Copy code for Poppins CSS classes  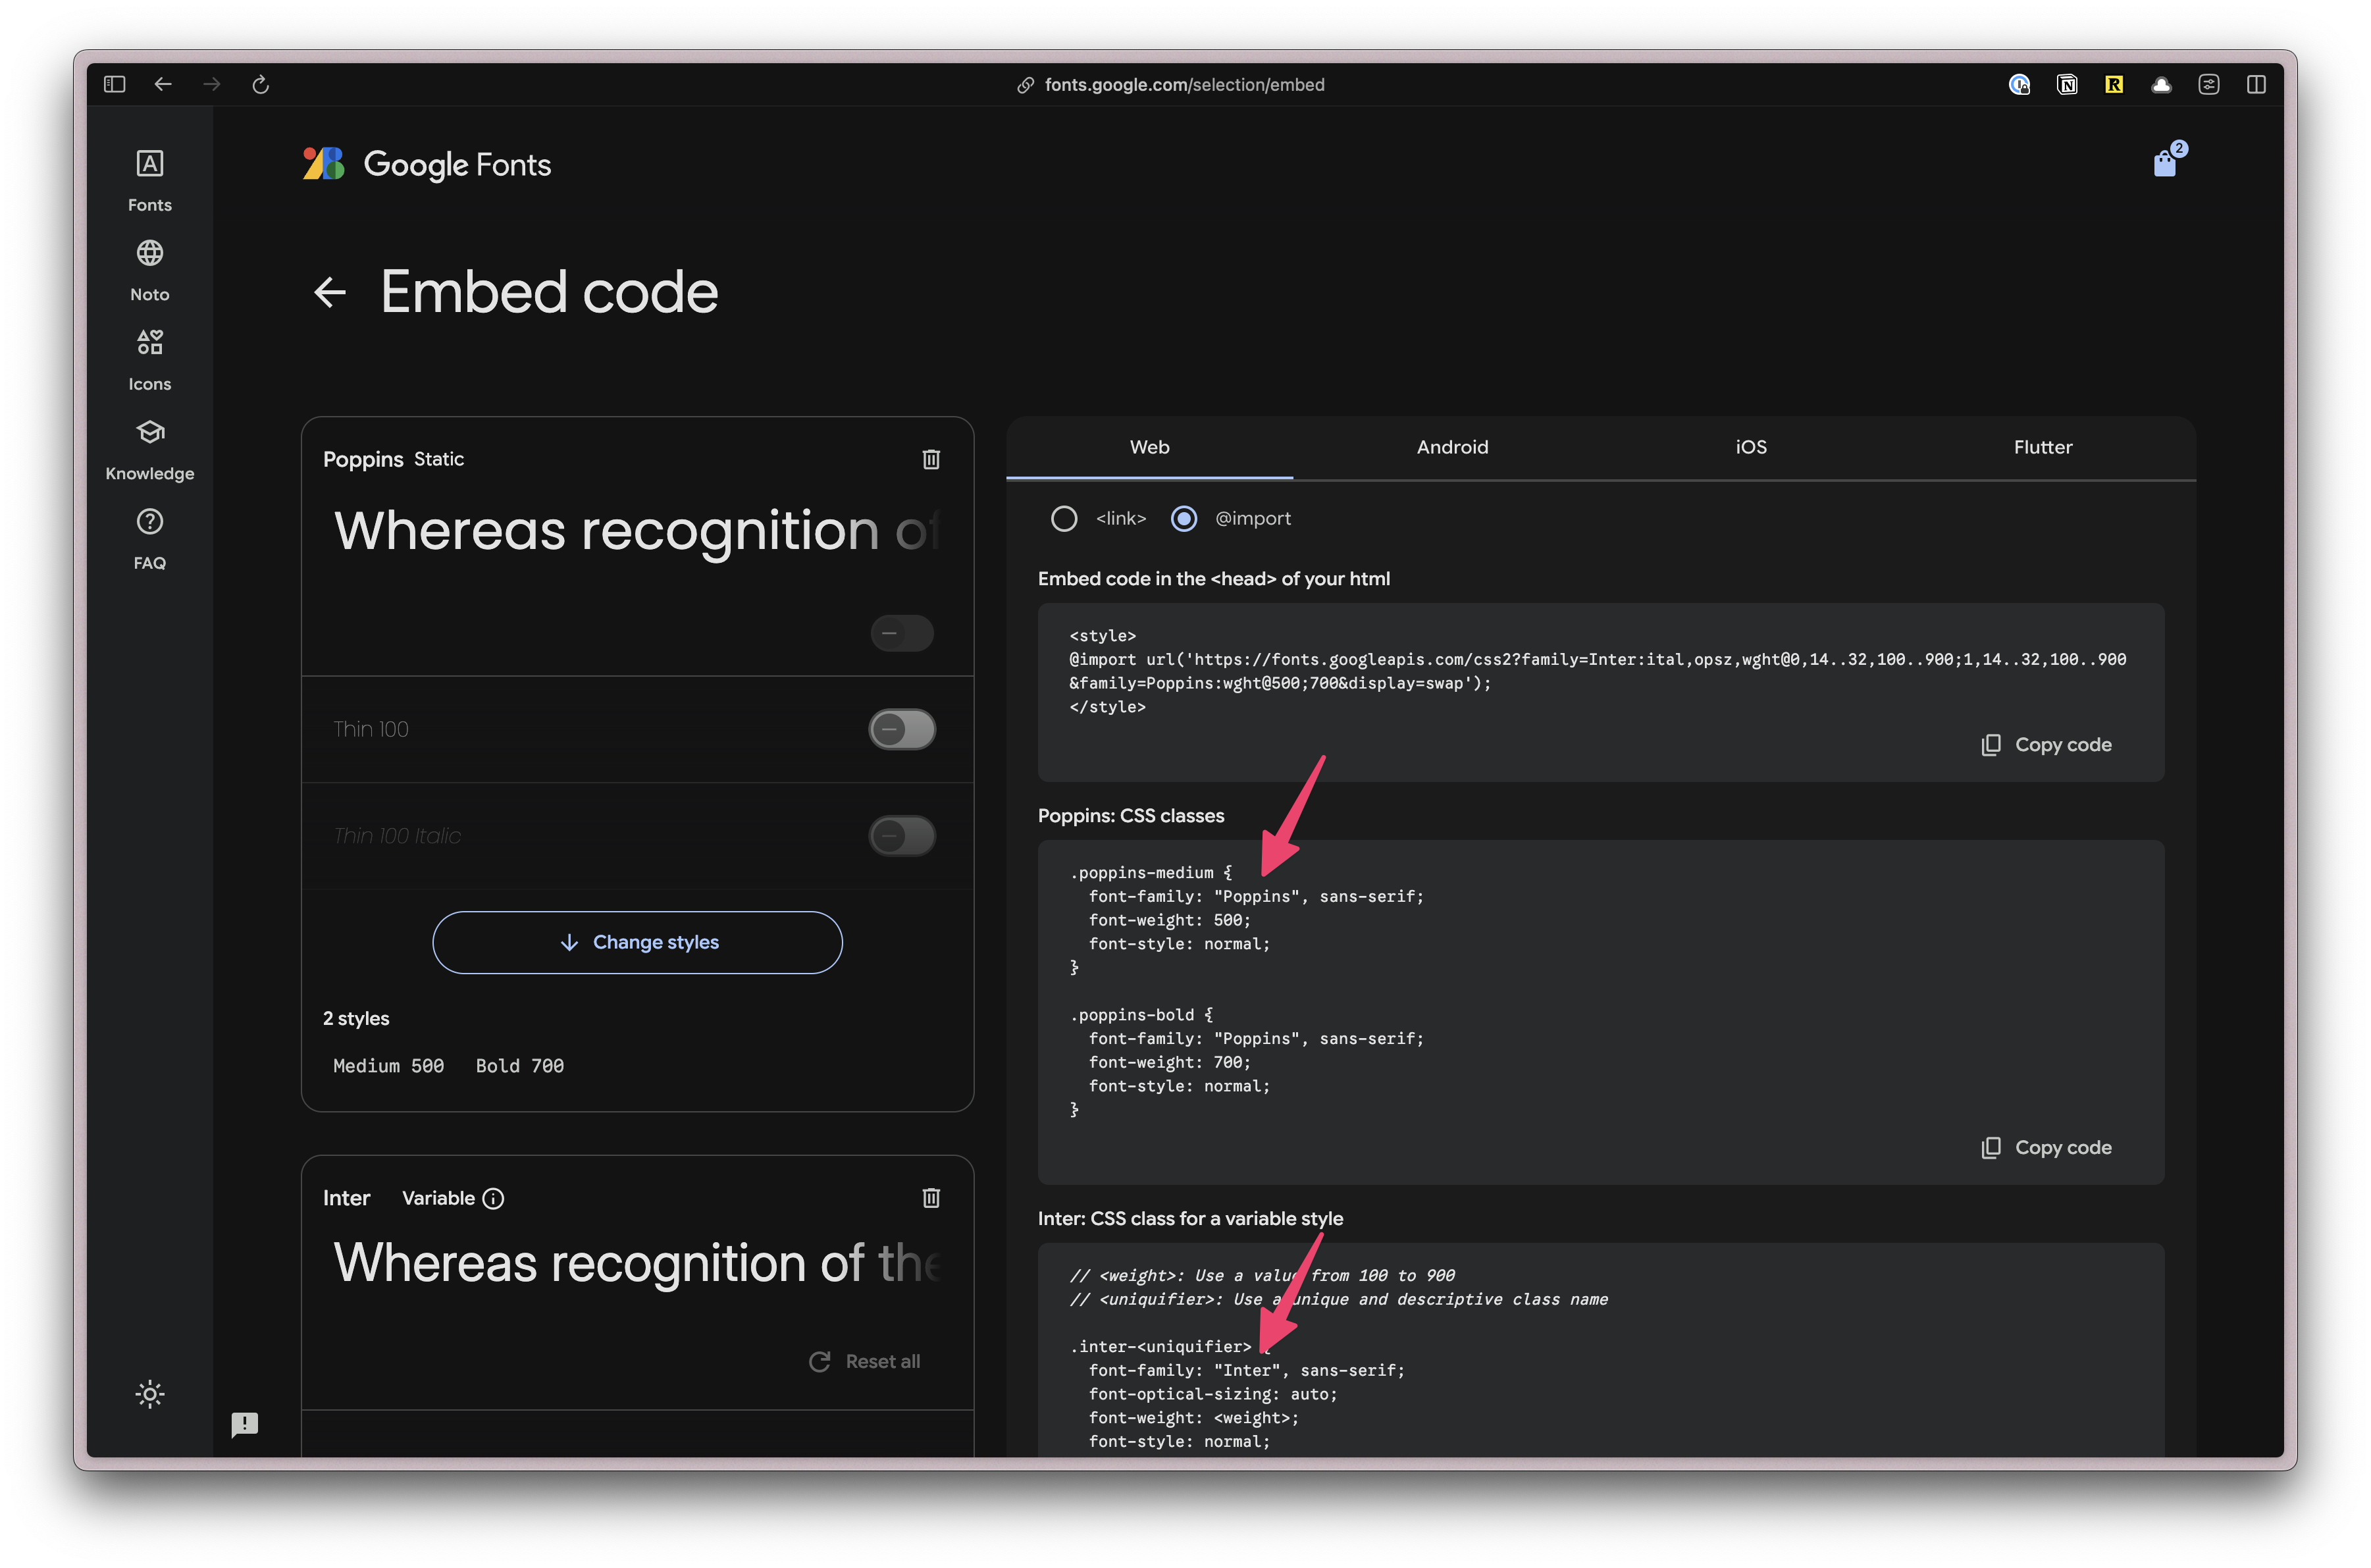click(x=2046, y=1147)
